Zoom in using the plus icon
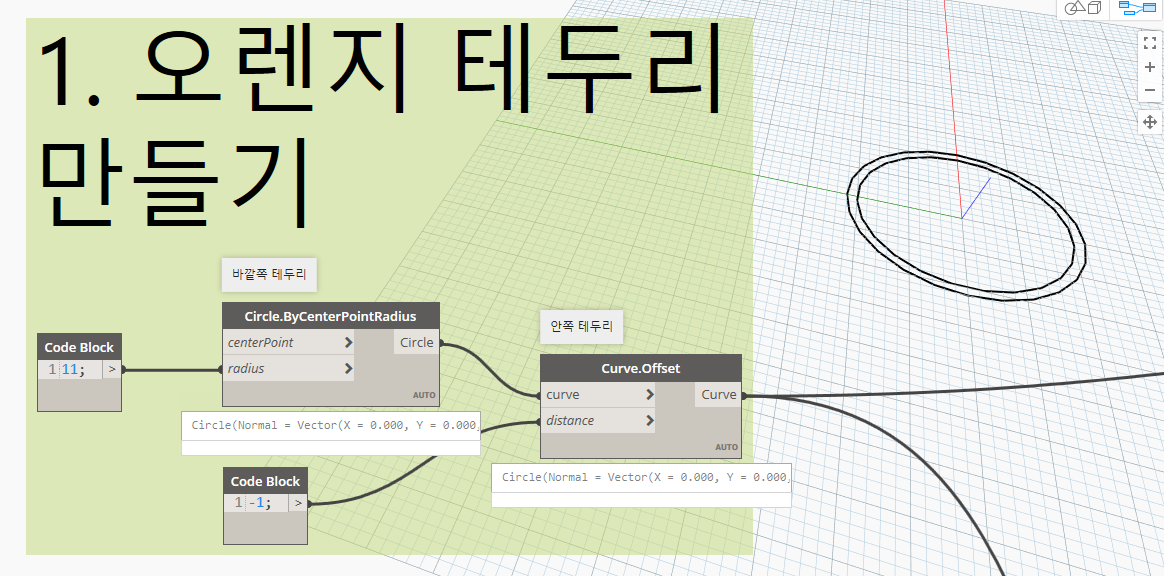The width and height of the screenshot is (1164, 576). 1150,67
